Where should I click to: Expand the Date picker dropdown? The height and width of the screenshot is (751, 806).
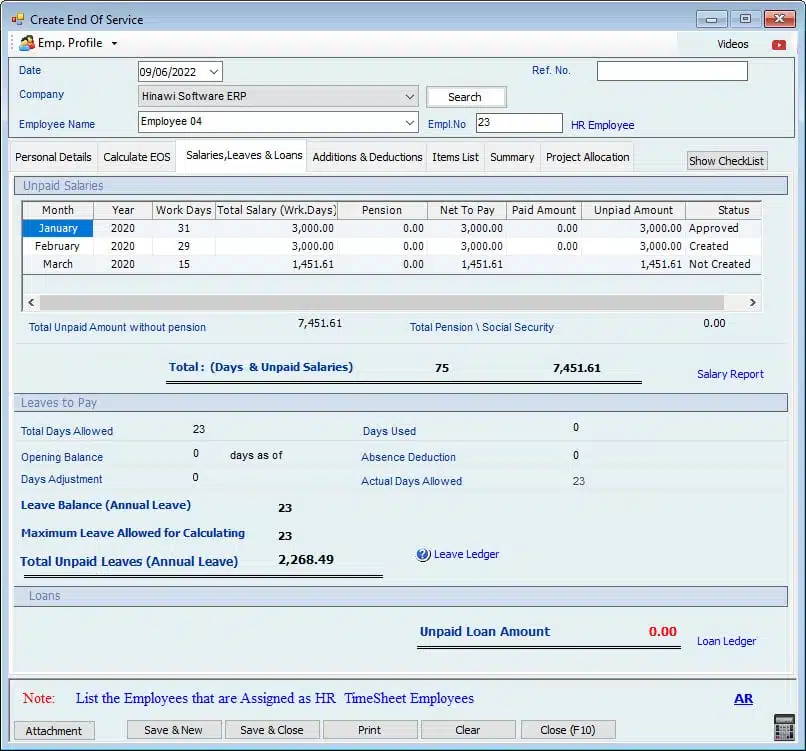tap(214, 72)
